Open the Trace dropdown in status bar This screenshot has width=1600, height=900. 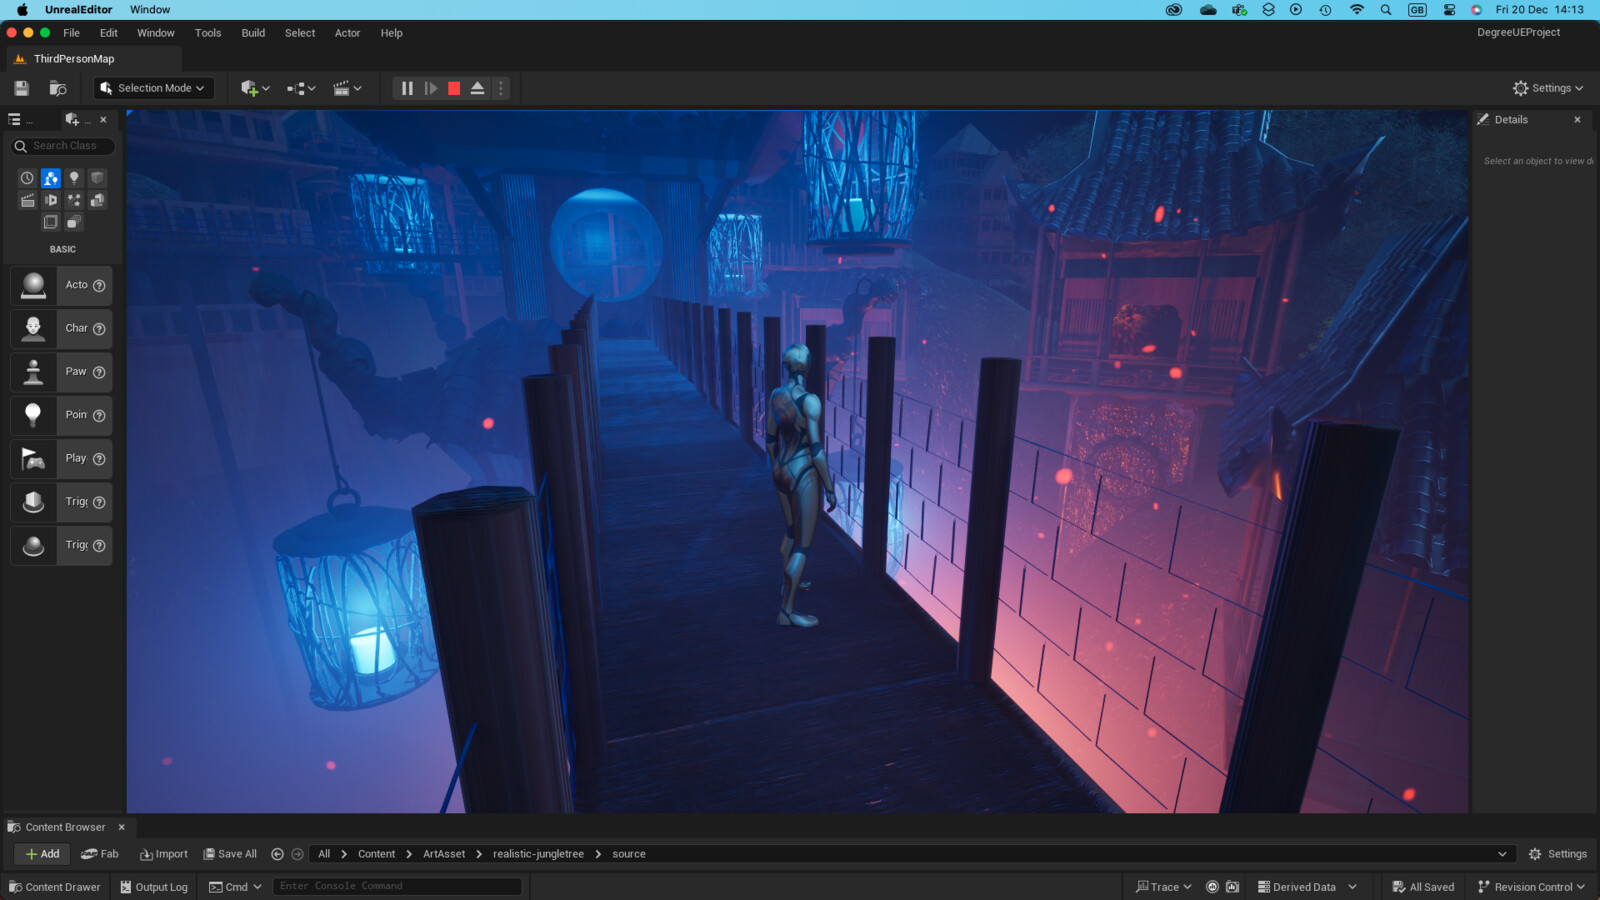click(1164, 887)
